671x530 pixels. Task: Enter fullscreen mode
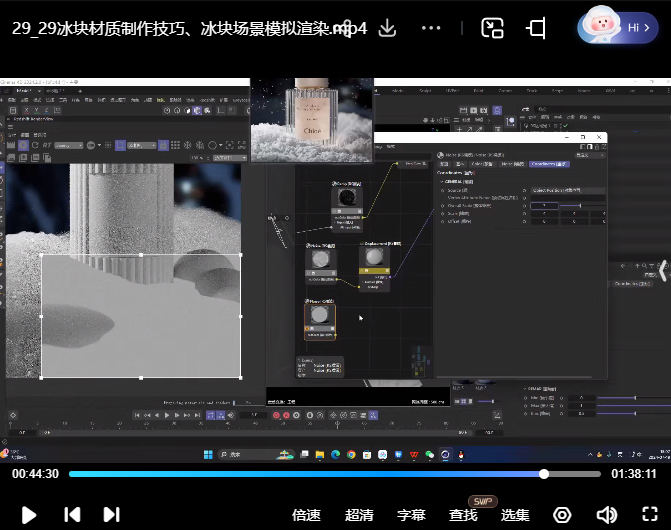tap(648, 515)
